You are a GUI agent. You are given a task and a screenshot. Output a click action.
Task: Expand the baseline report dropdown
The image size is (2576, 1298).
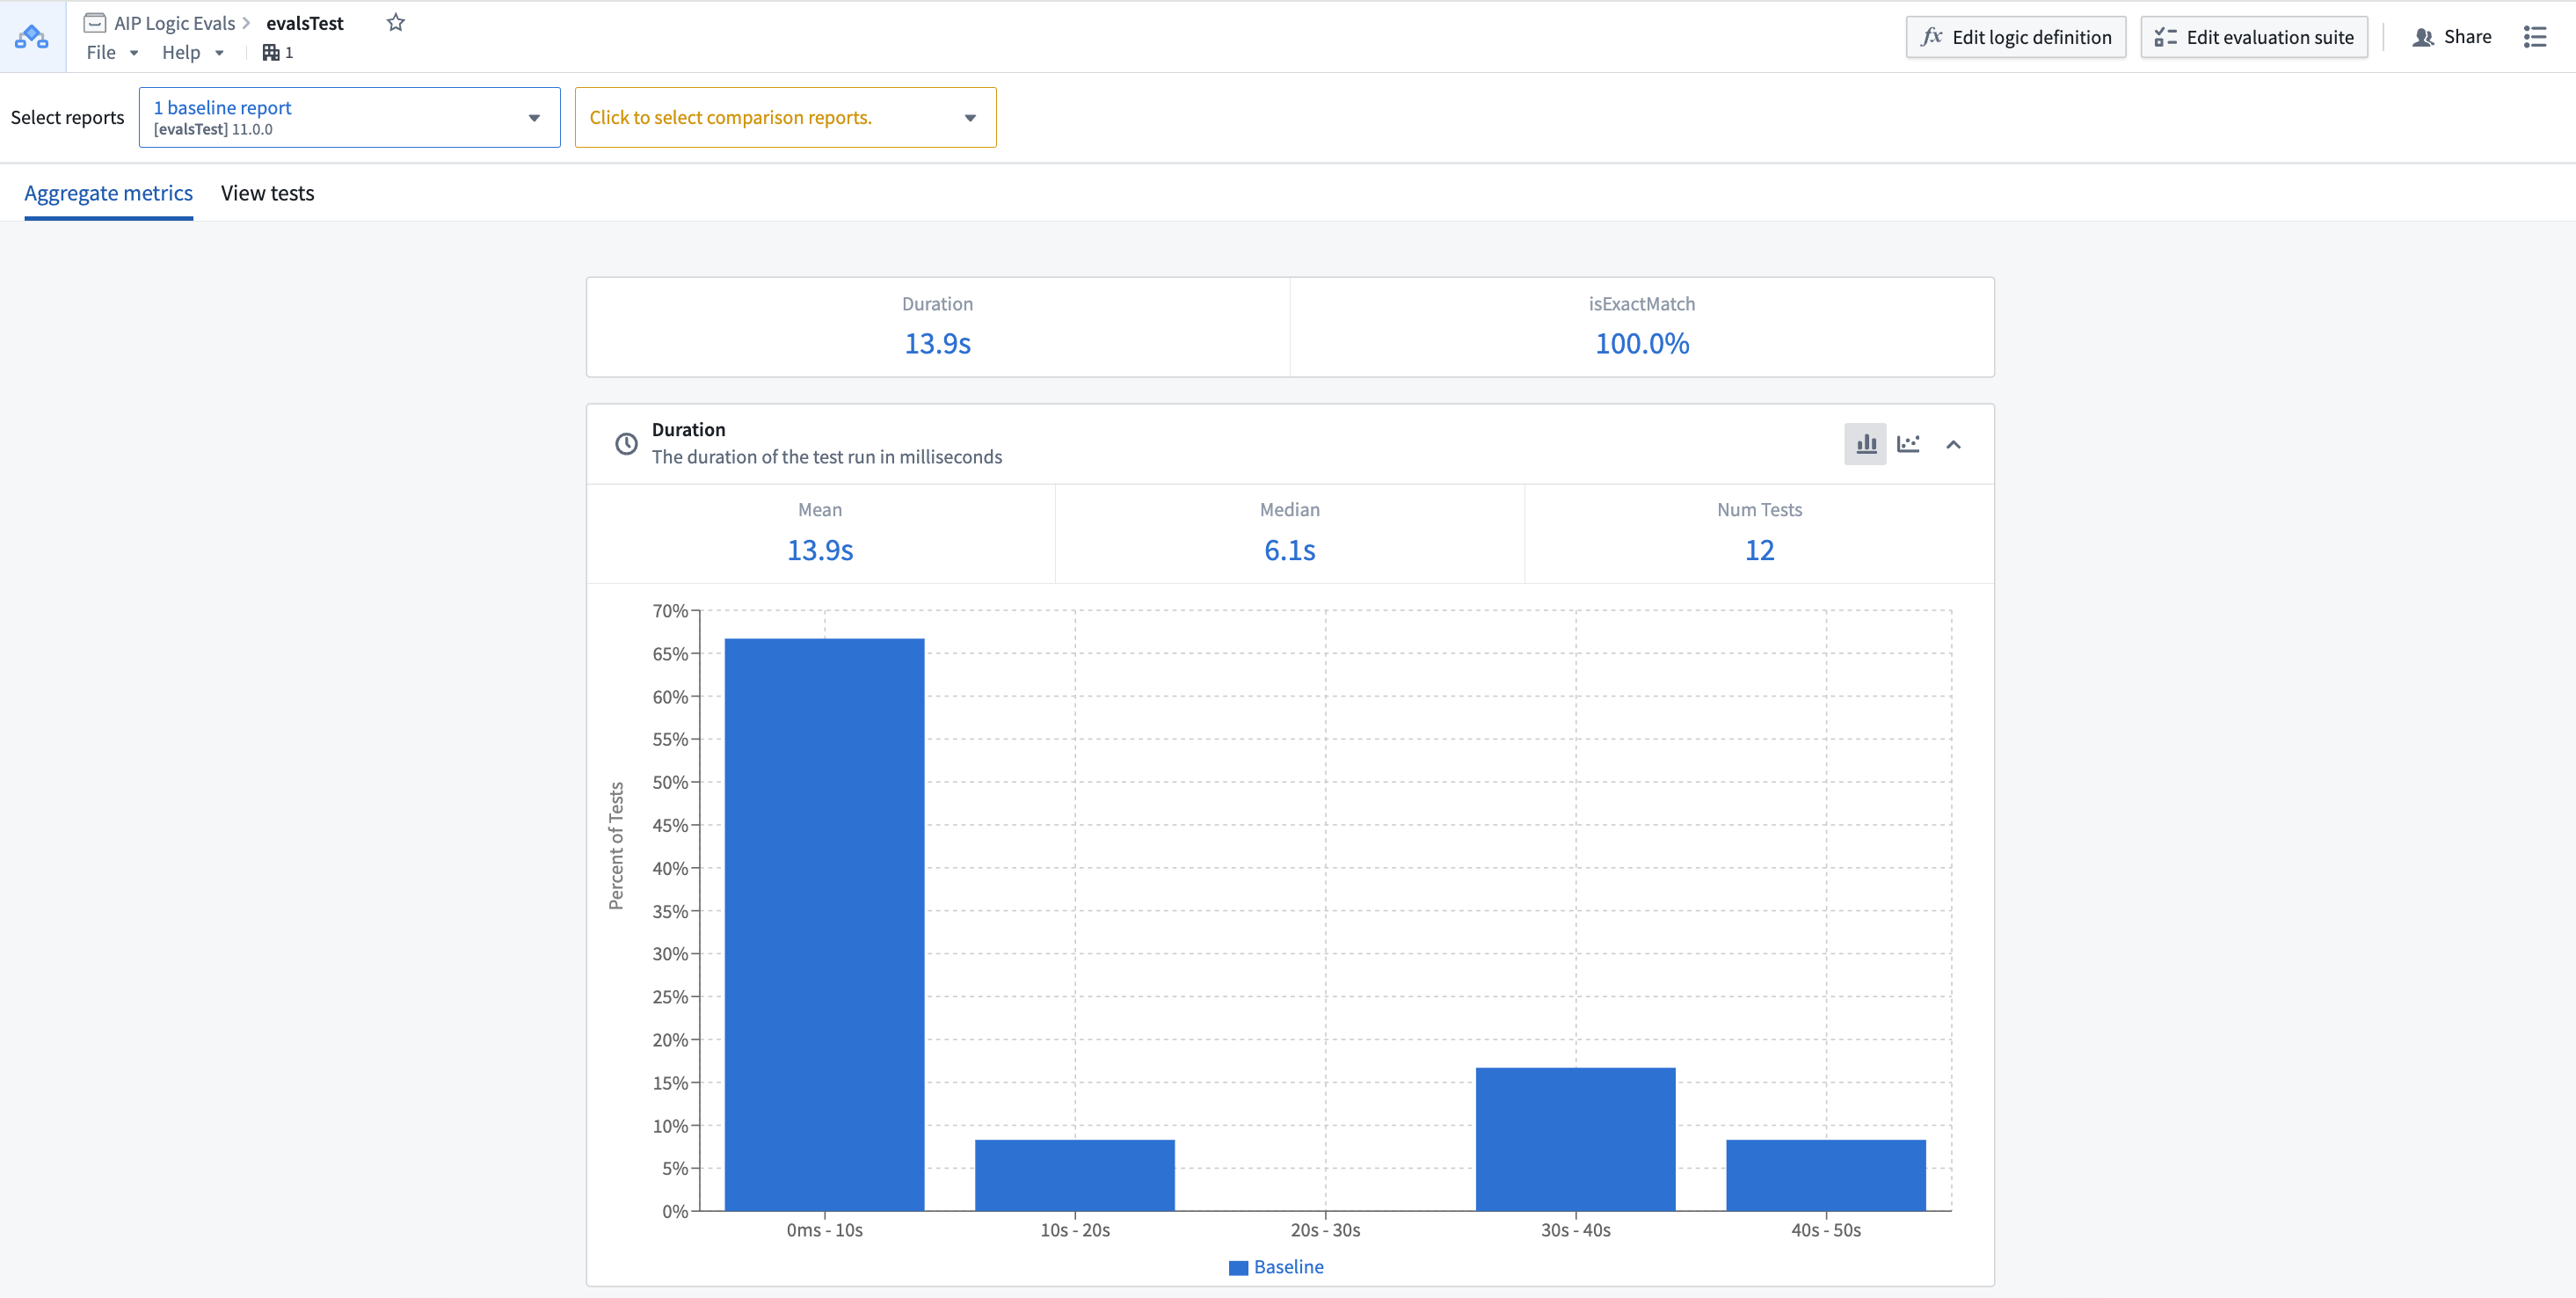(535, 116)
